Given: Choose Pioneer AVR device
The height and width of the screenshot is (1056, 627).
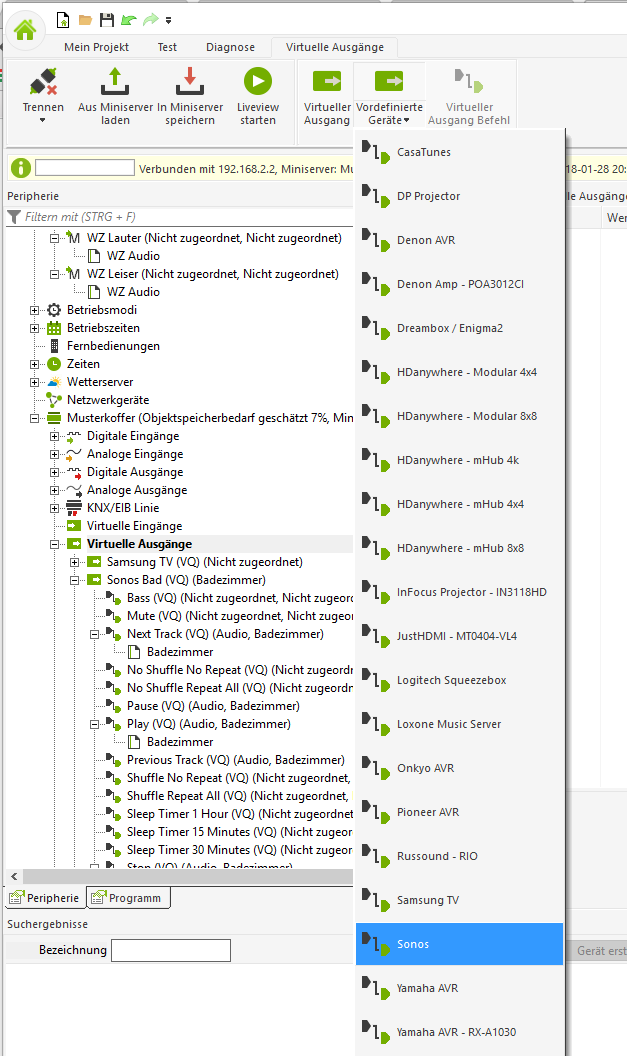Looking at the screenshot, I should (459, 812).
